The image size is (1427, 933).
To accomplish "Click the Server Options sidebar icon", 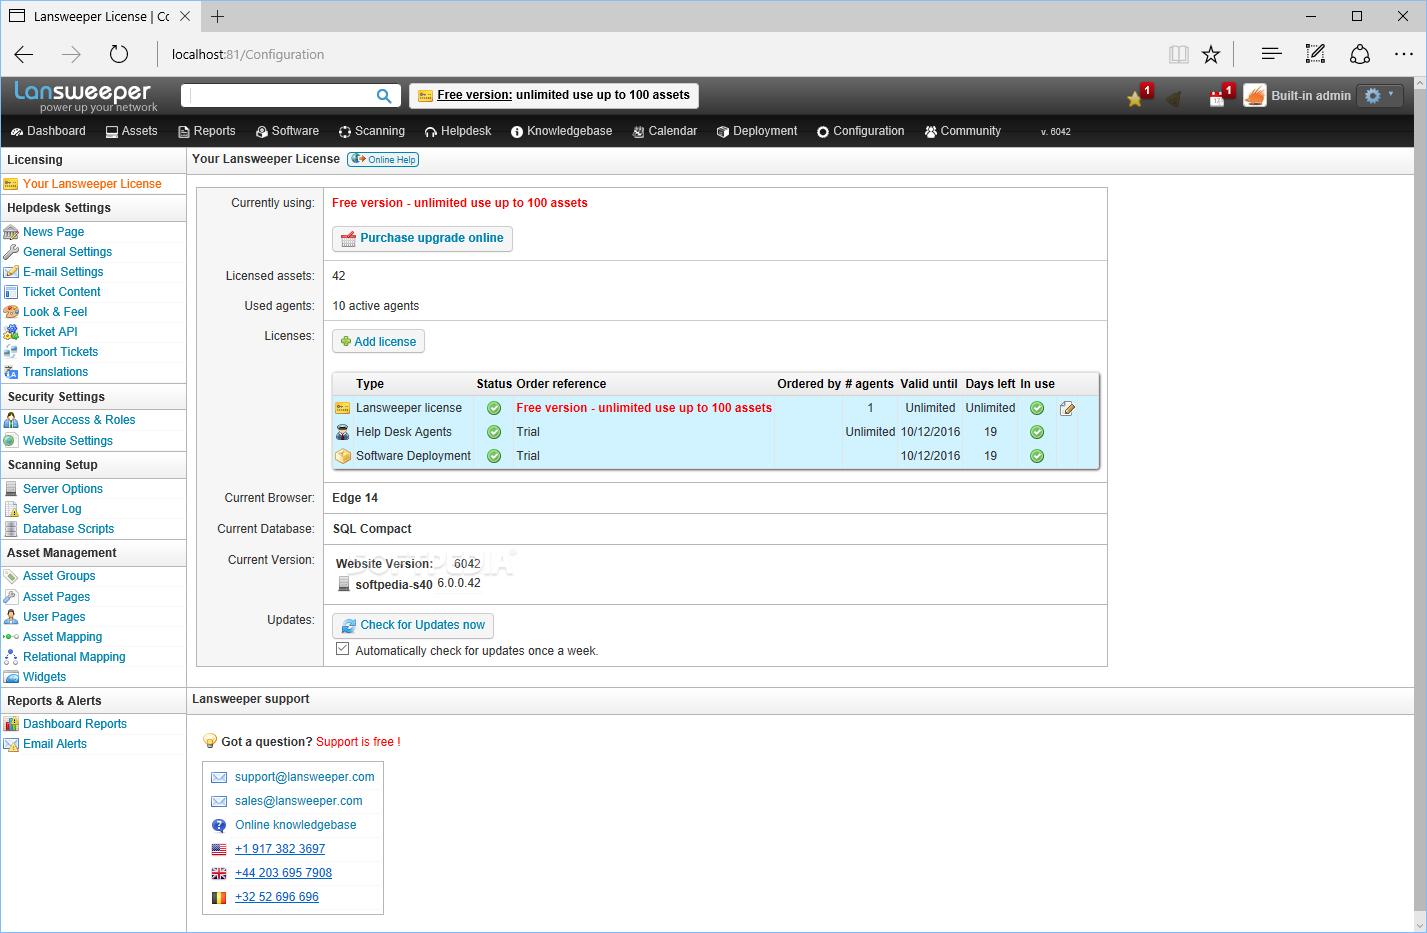I will click(11, 489).
